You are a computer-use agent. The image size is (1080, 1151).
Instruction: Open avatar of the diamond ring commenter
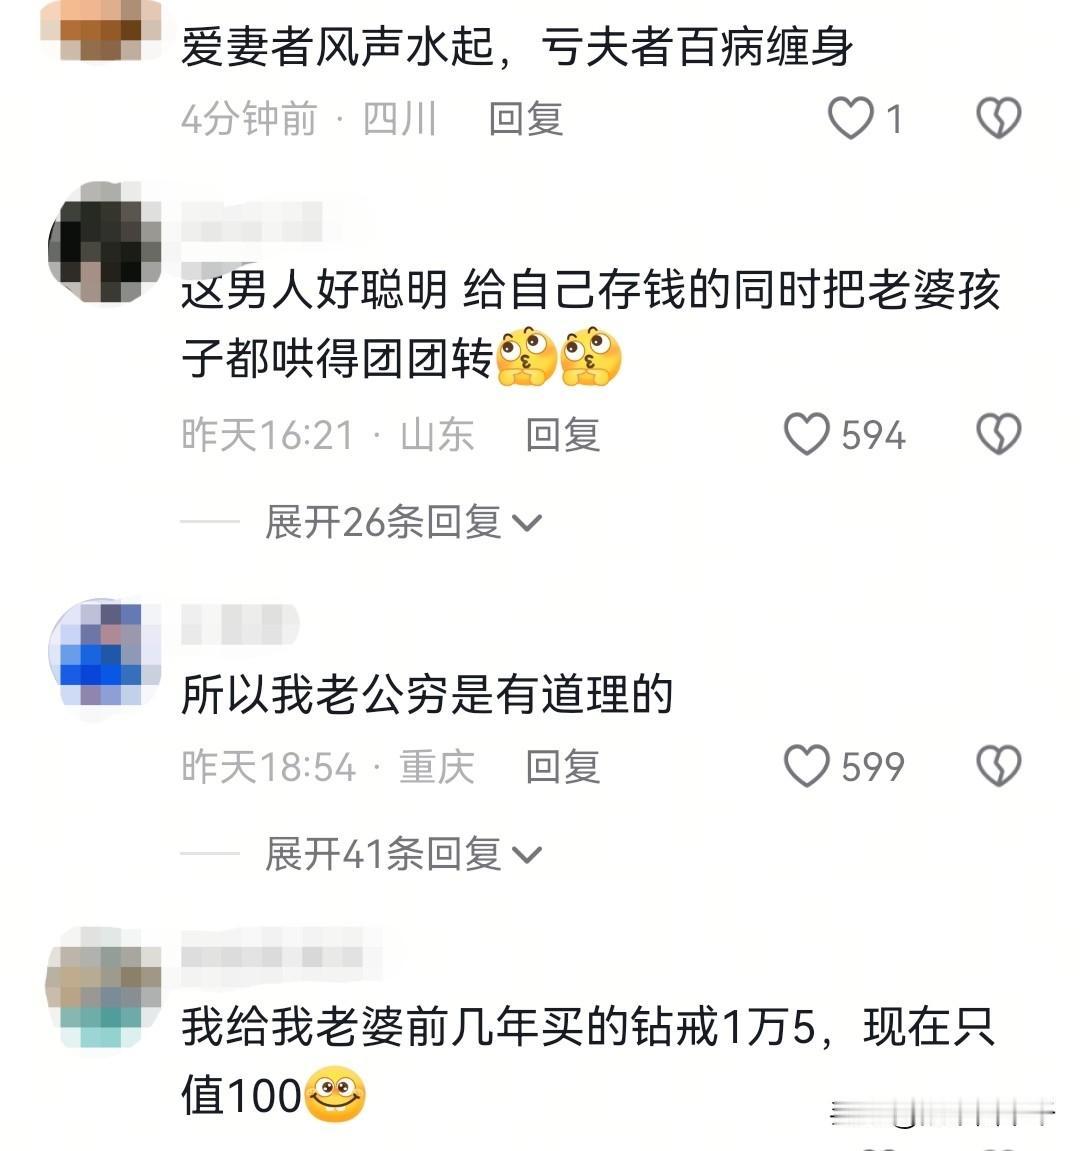(x=103, y=987)
